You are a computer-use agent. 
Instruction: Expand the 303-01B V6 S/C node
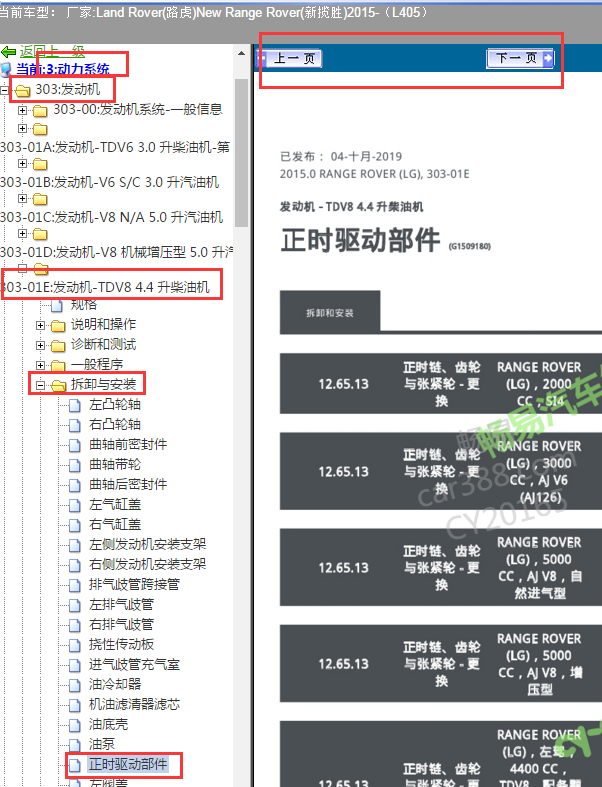click(22, 164)
